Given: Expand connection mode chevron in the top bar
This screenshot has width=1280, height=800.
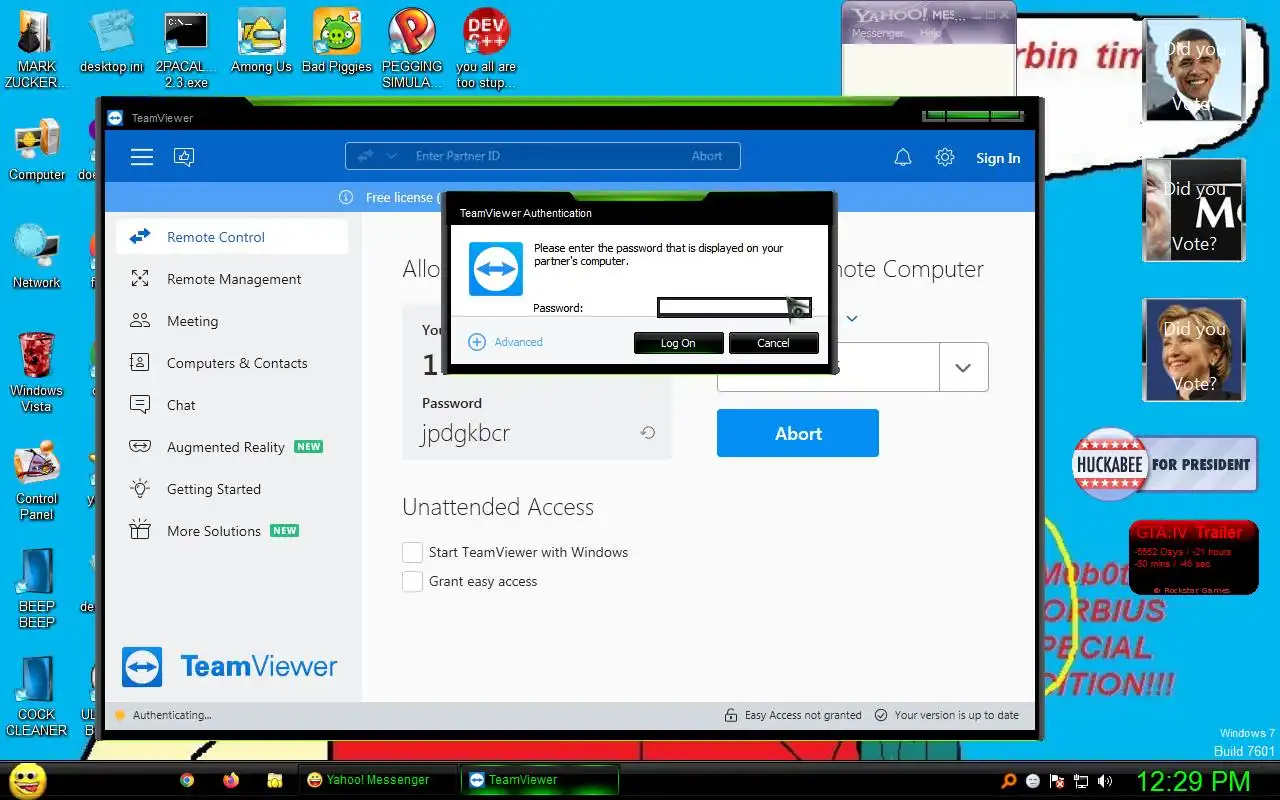Looking at the screenshot, I should tap(391, 156).
